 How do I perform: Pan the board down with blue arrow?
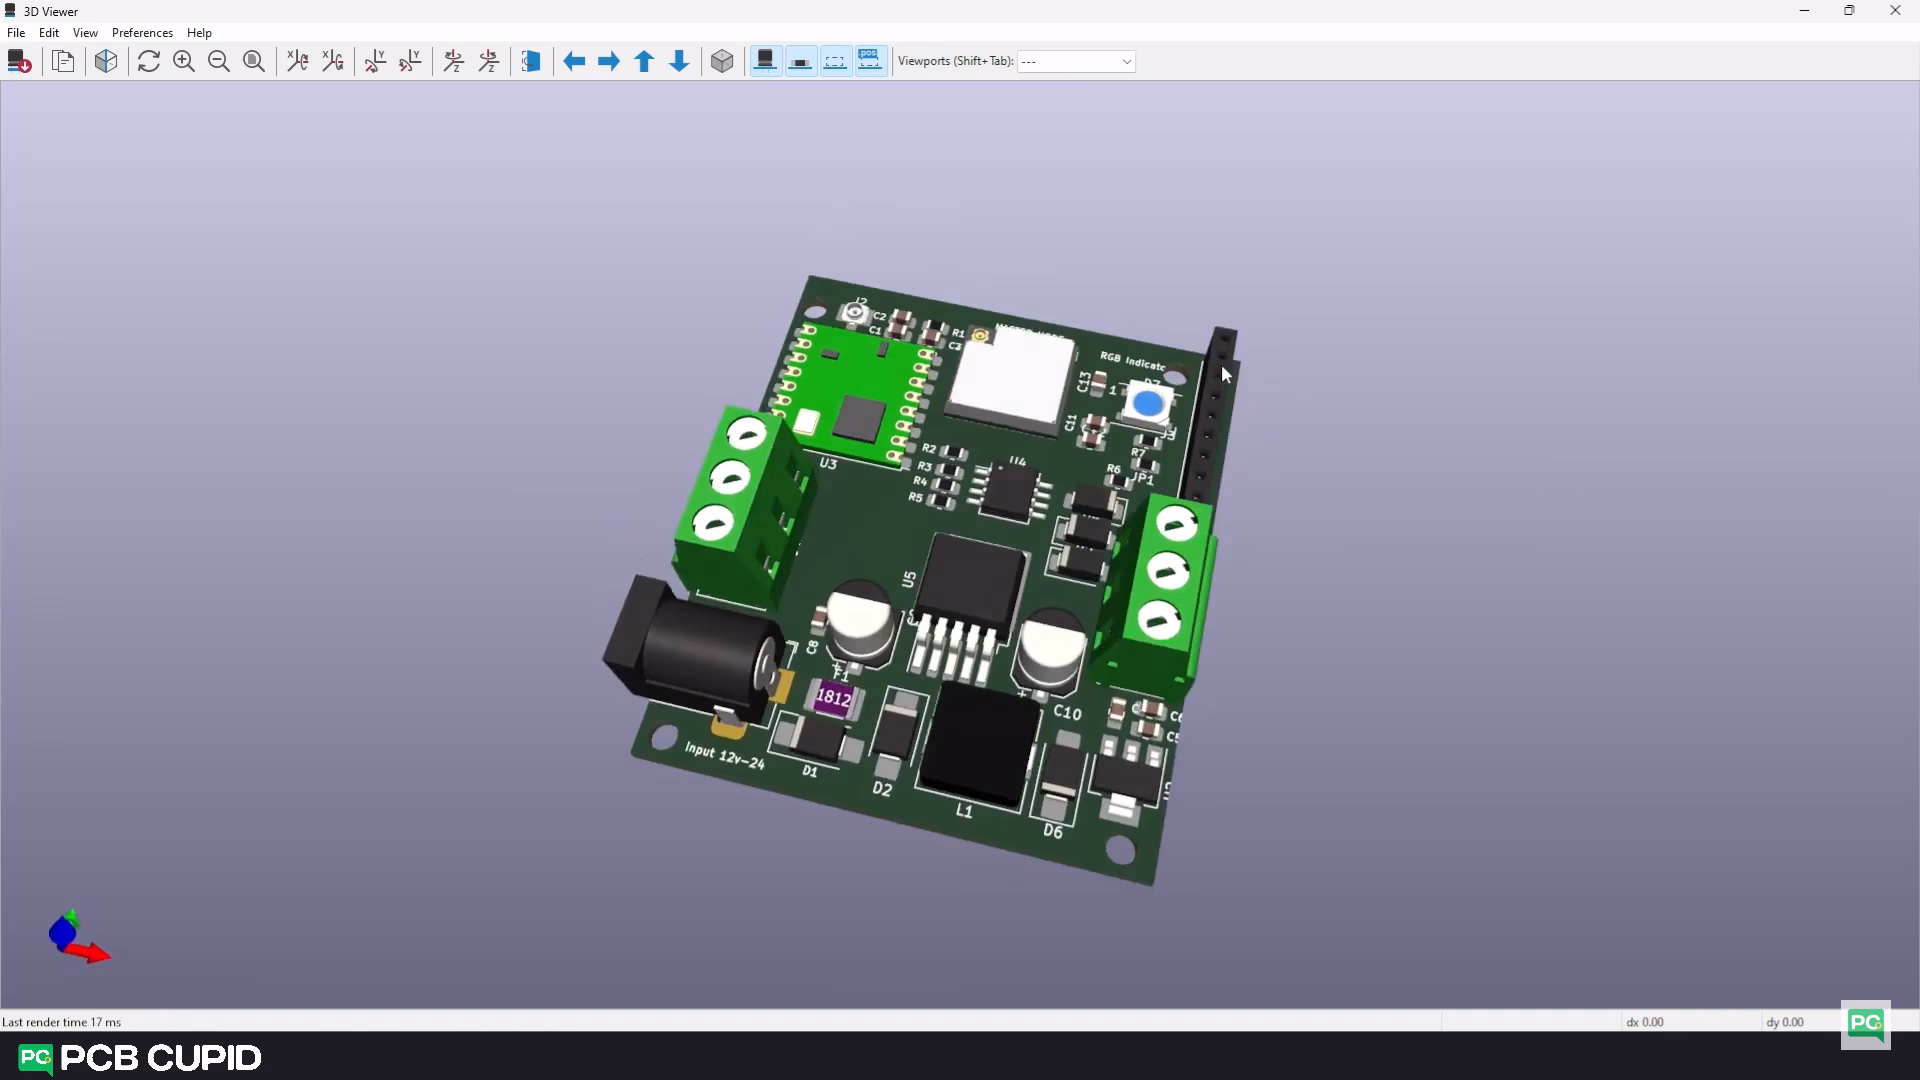click(x=679, y=62)
